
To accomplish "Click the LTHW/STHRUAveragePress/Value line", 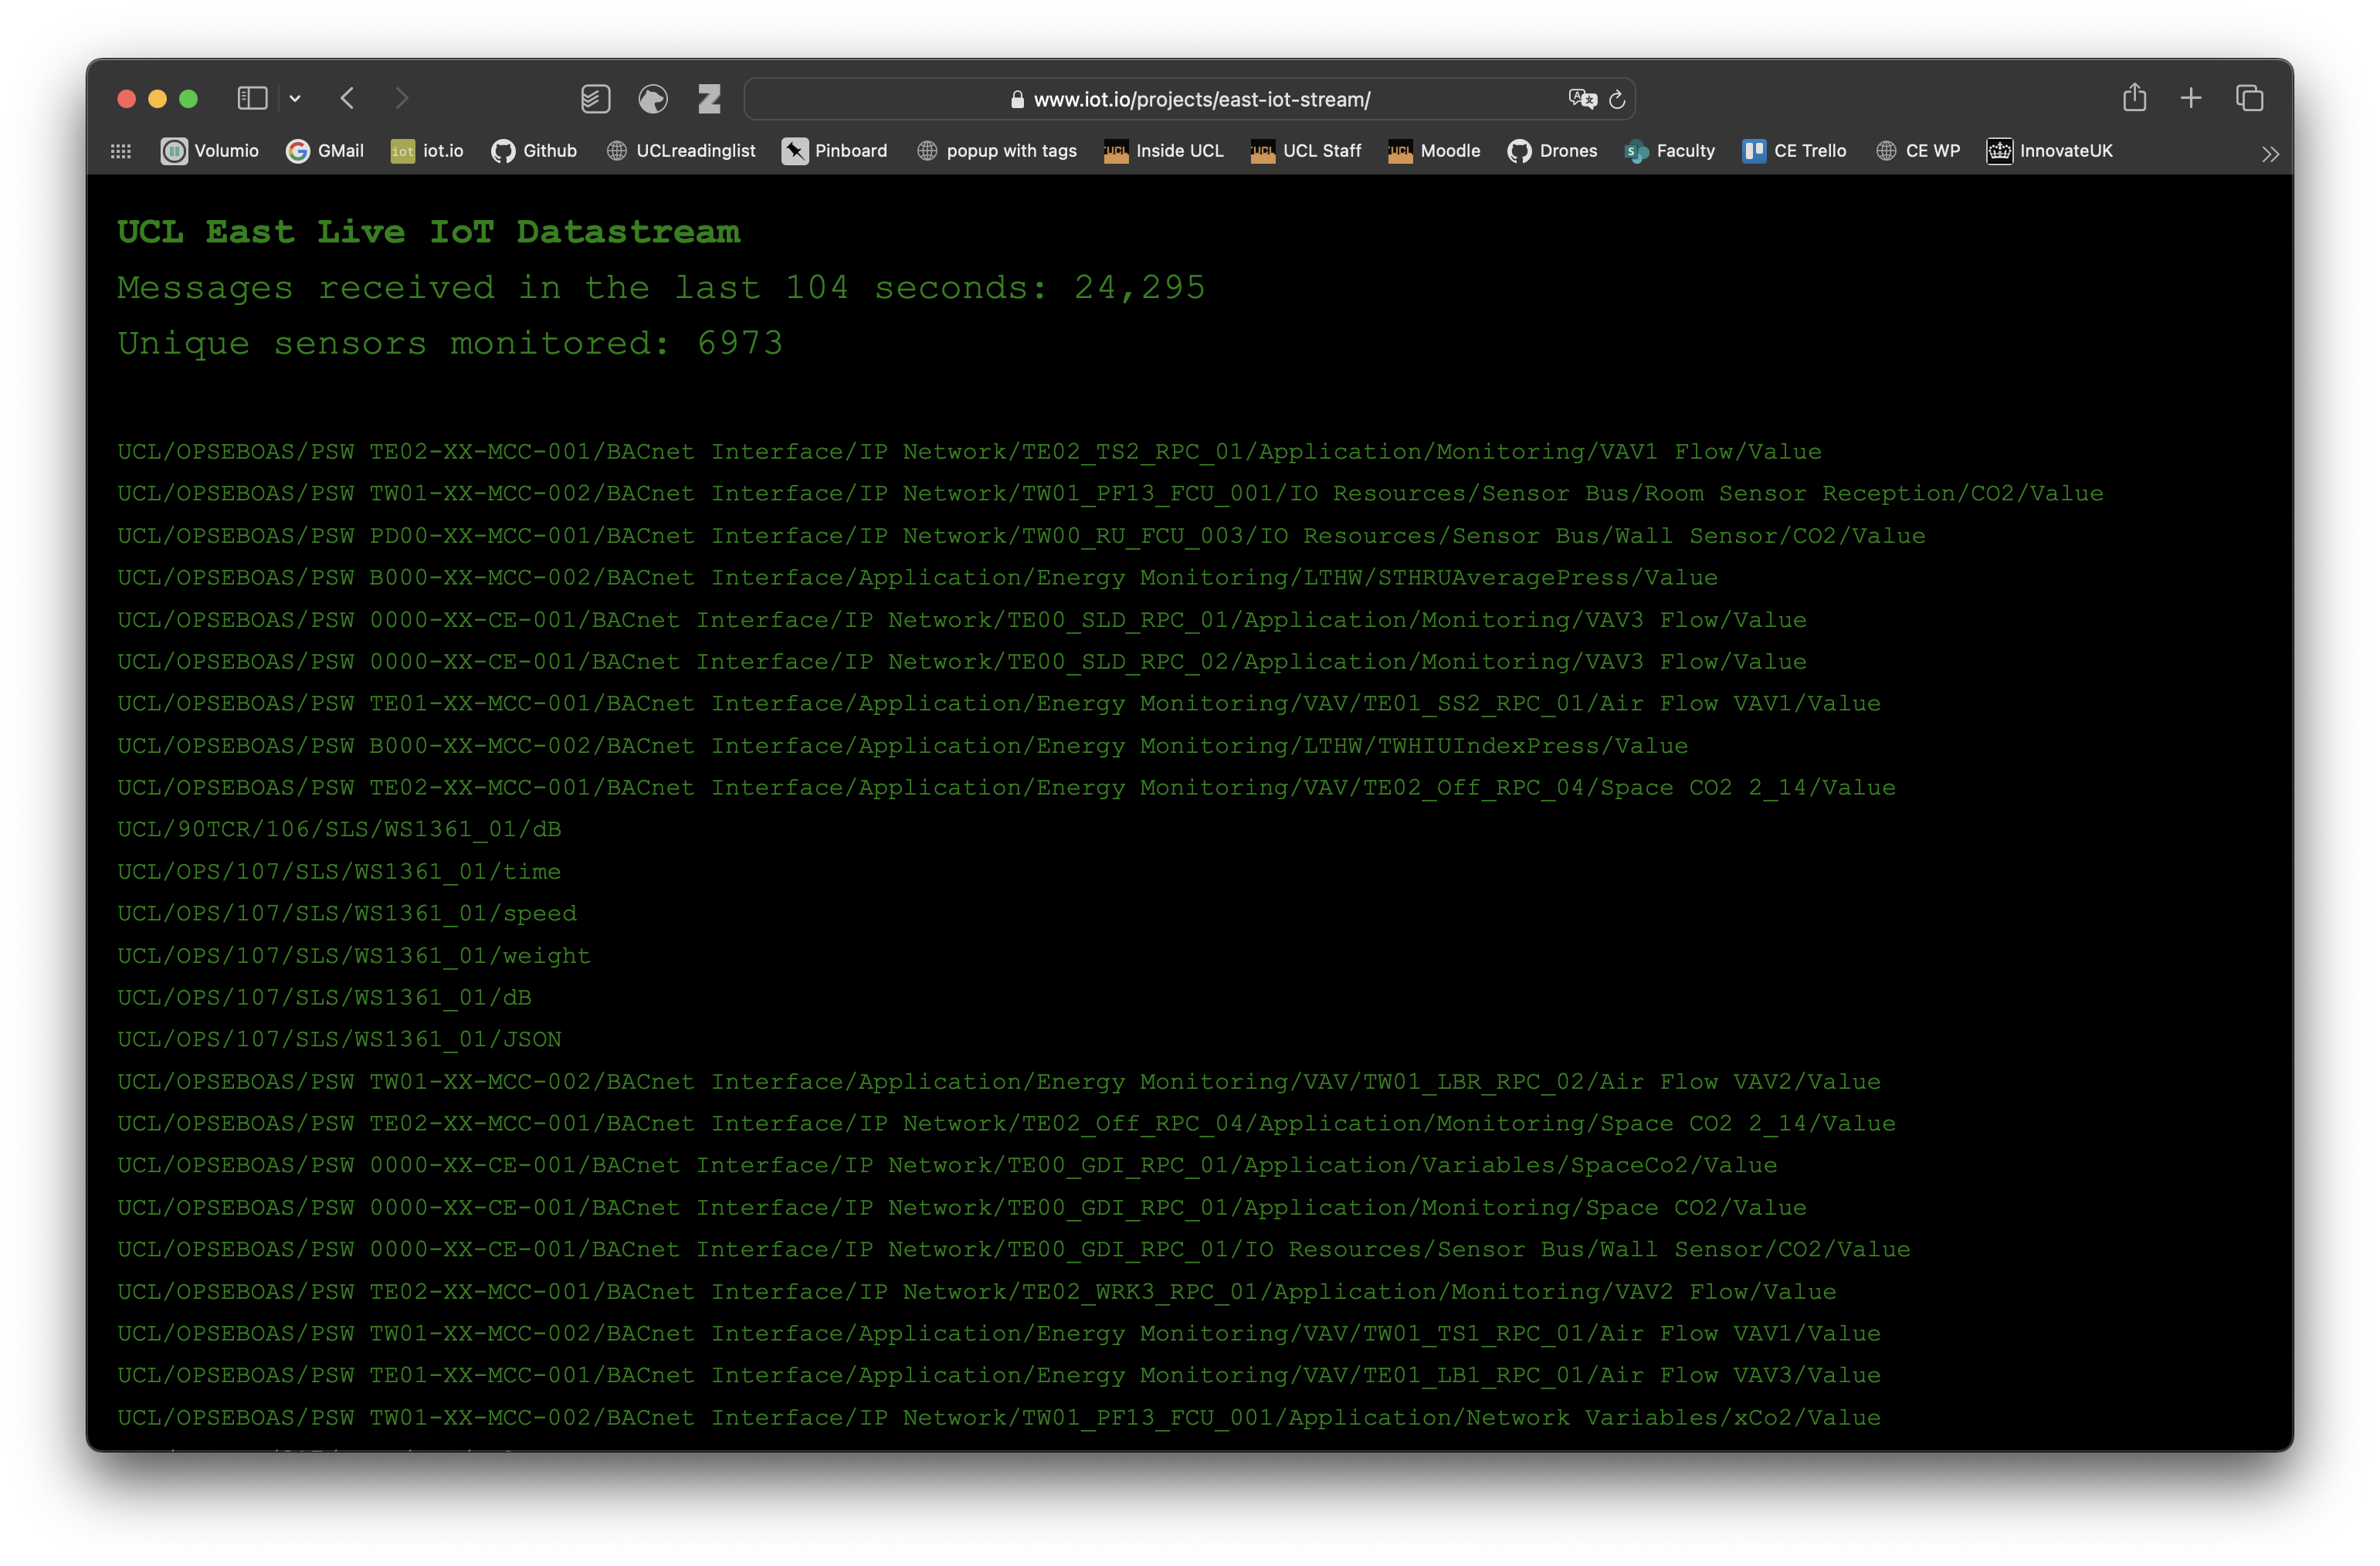I will coord(917,578).
